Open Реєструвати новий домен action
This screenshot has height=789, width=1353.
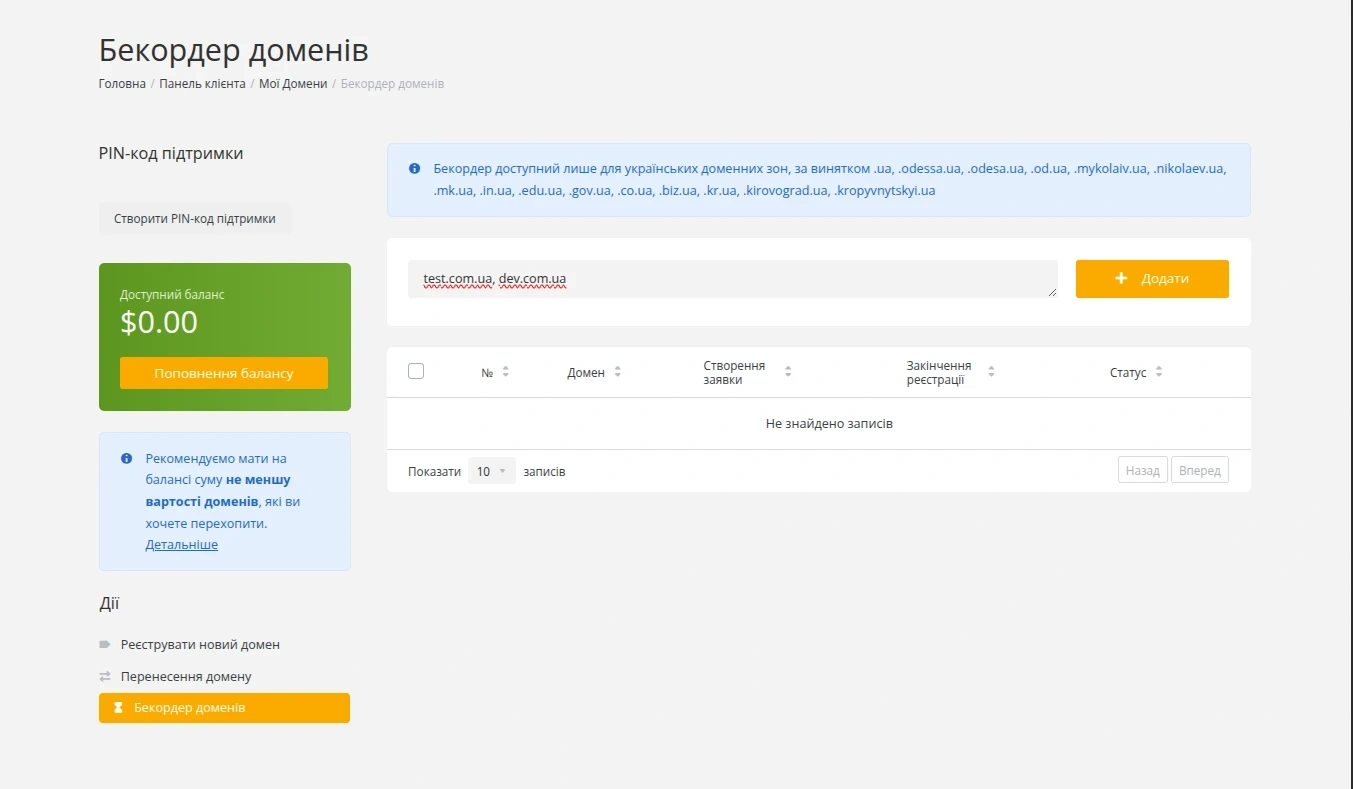[x=200, y=645]
